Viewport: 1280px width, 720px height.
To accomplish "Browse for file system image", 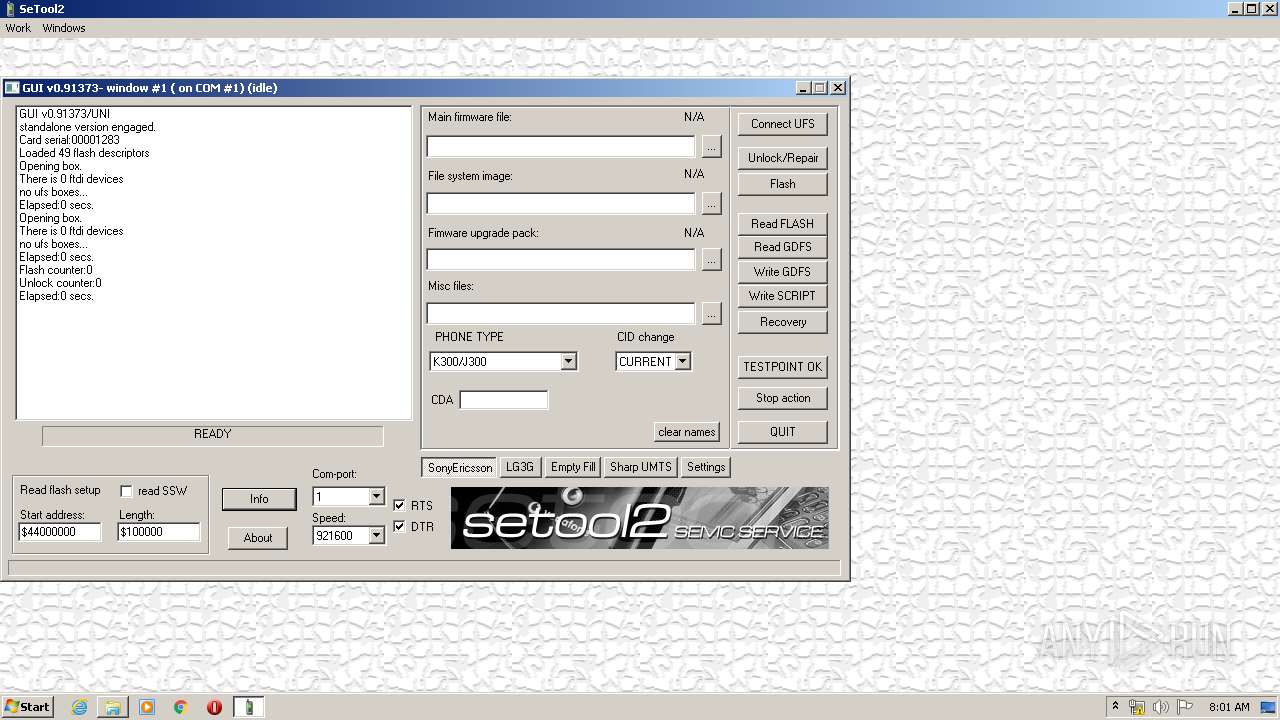I will (x=711, y=203).
